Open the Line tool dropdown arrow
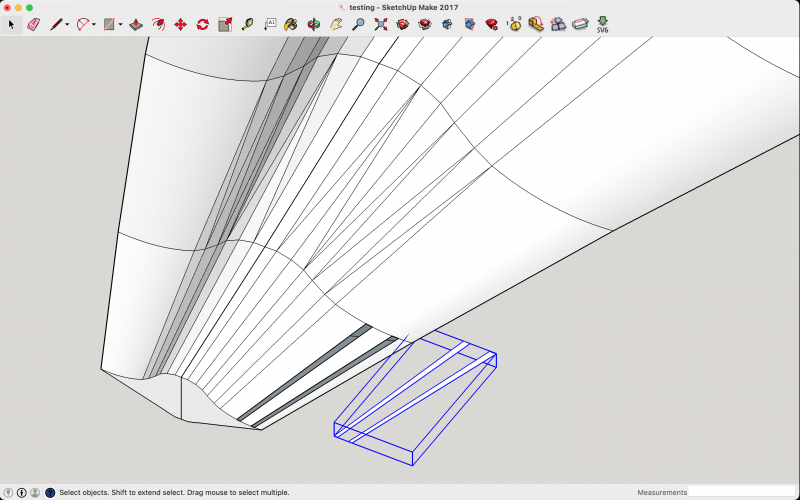This screenshot has height=500, width=800. (x=67, y=25)
